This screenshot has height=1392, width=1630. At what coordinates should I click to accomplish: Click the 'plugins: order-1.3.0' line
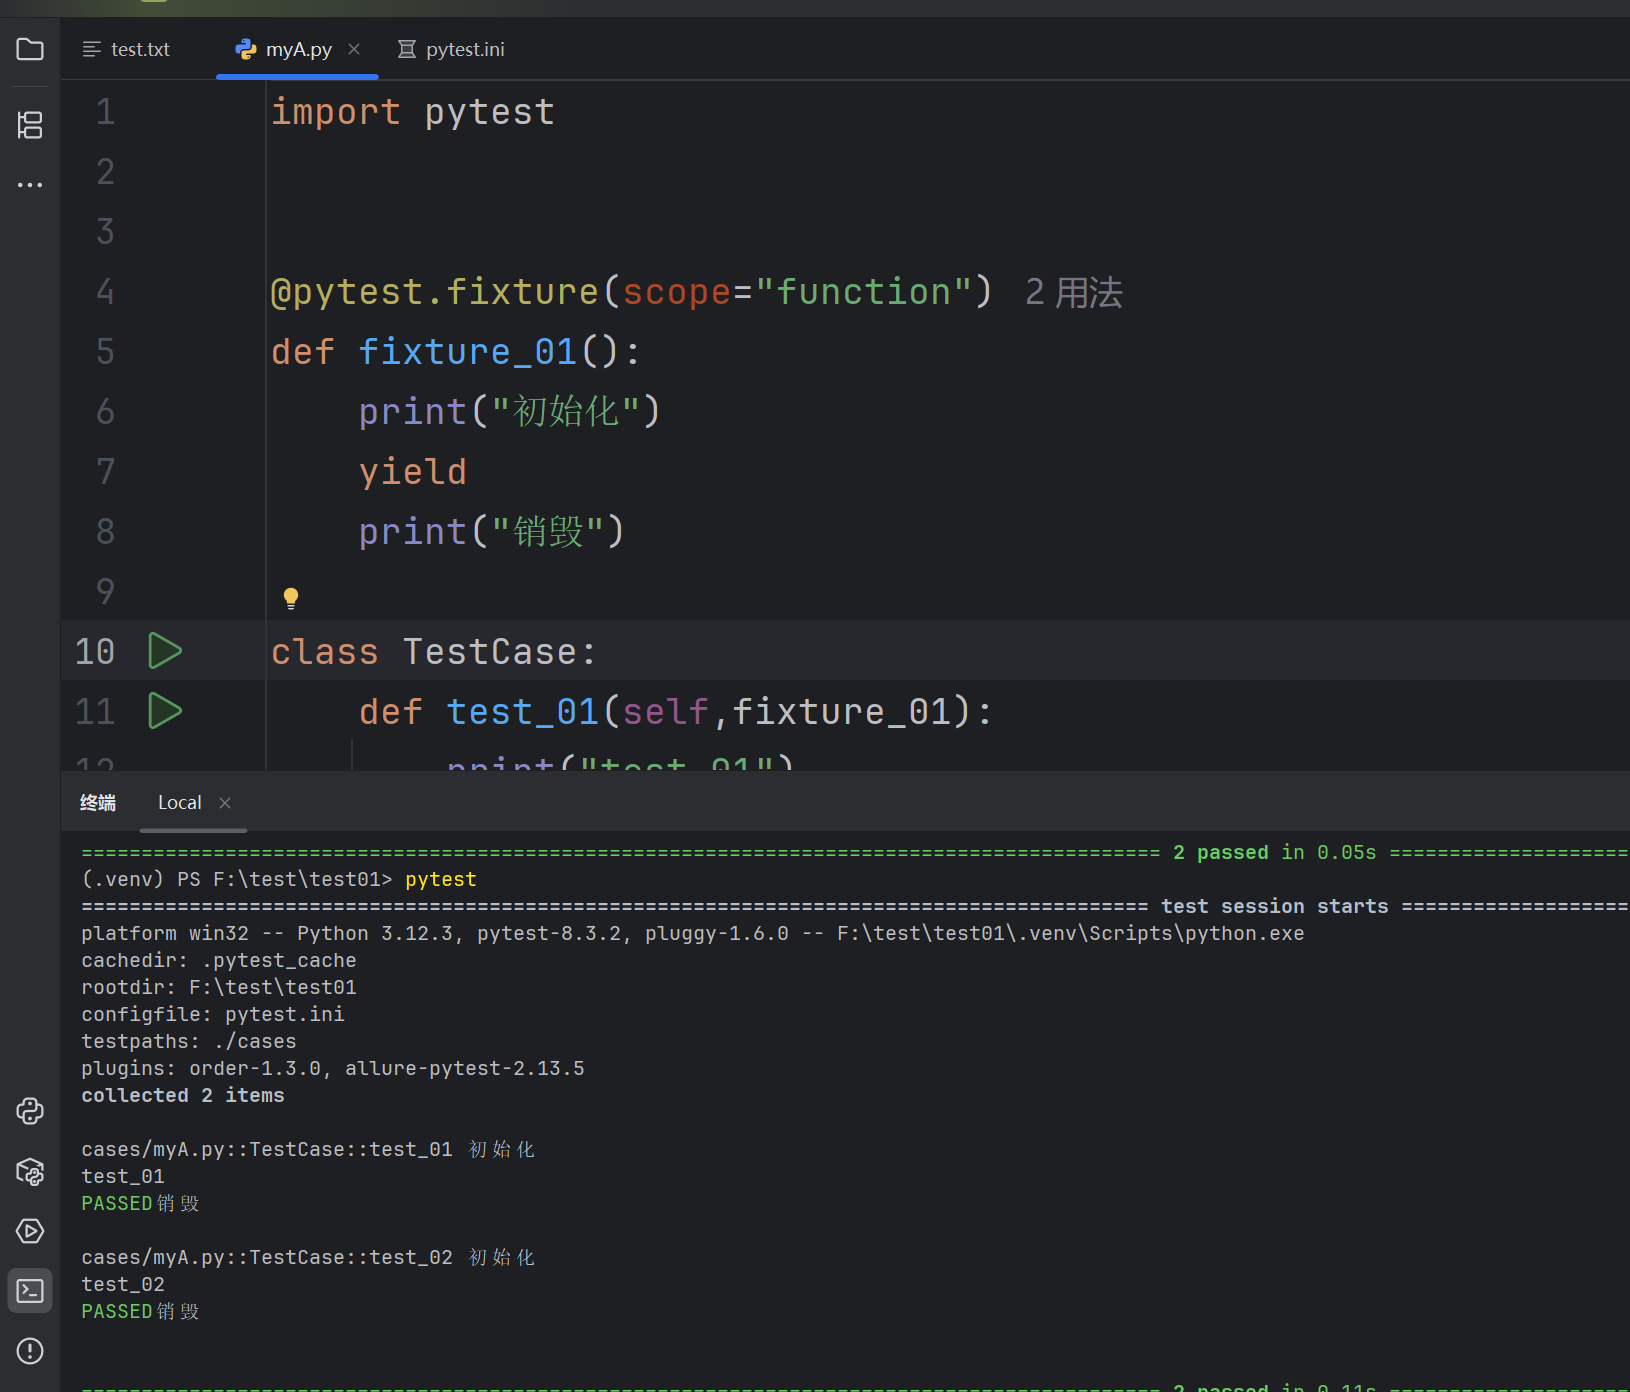pos(333,1068)
